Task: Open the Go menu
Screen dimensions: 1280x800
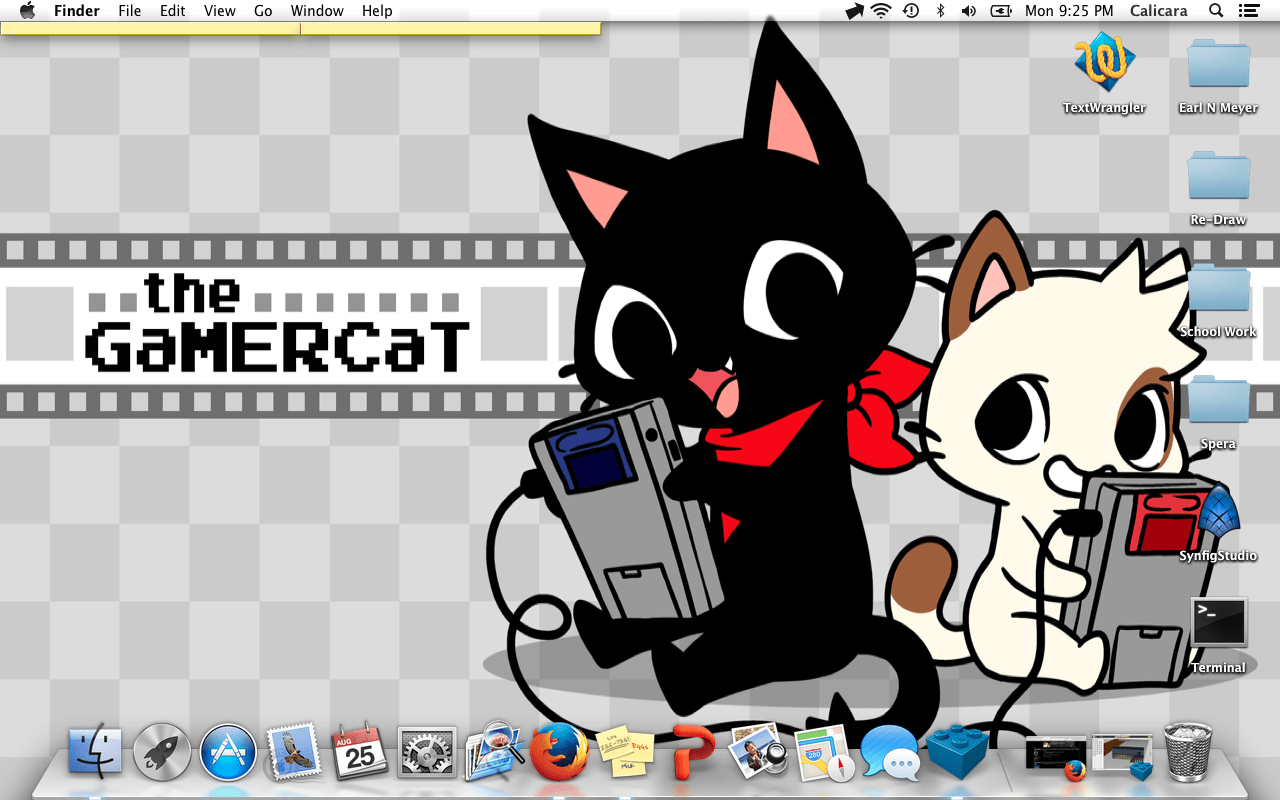Action: pyautogui.click(x=263, y=11)
